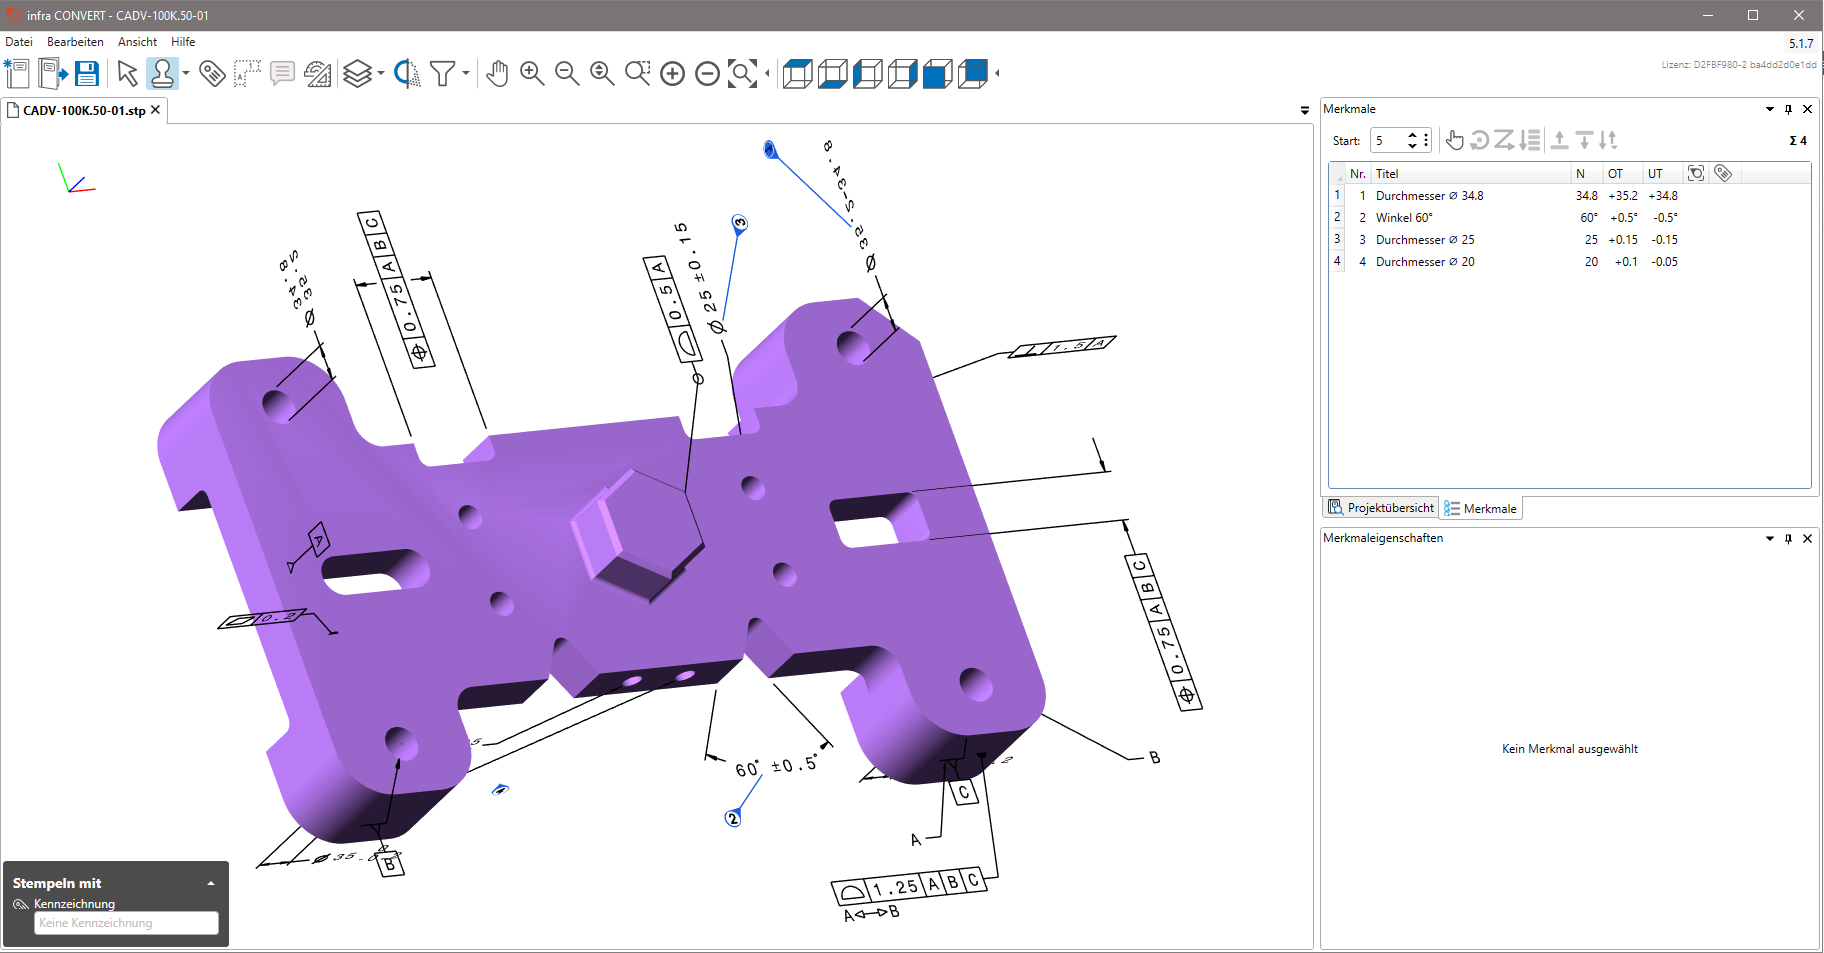Click the magnifier with up-down arrows

coord(602,73)
